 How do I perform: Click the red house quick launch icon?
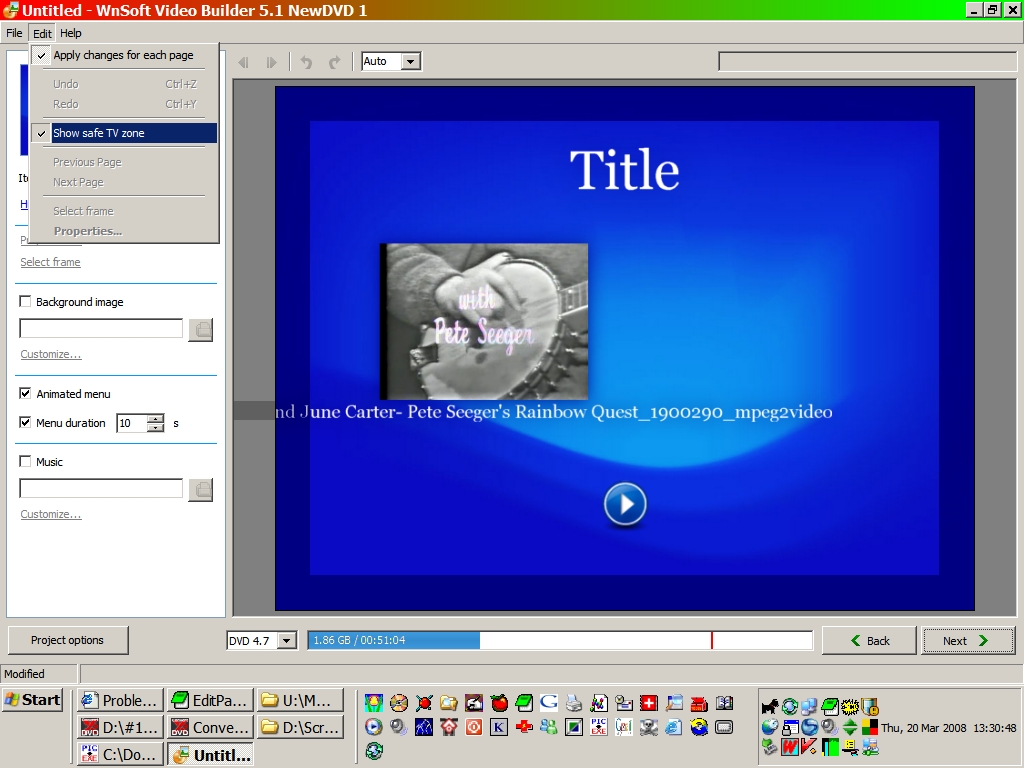[x=449, y=727]
